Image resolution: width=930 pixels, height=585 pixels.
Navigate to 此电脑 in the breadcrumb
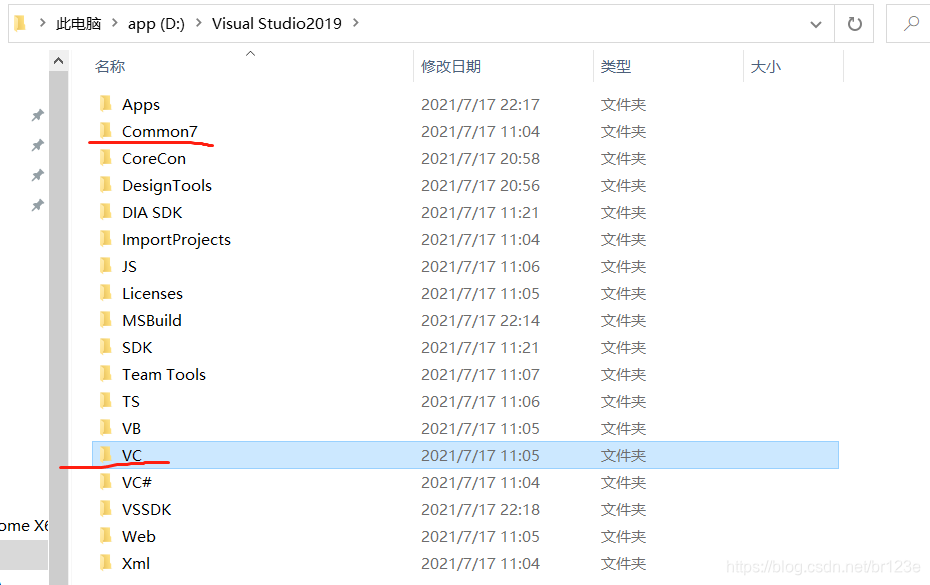[78, 23]
